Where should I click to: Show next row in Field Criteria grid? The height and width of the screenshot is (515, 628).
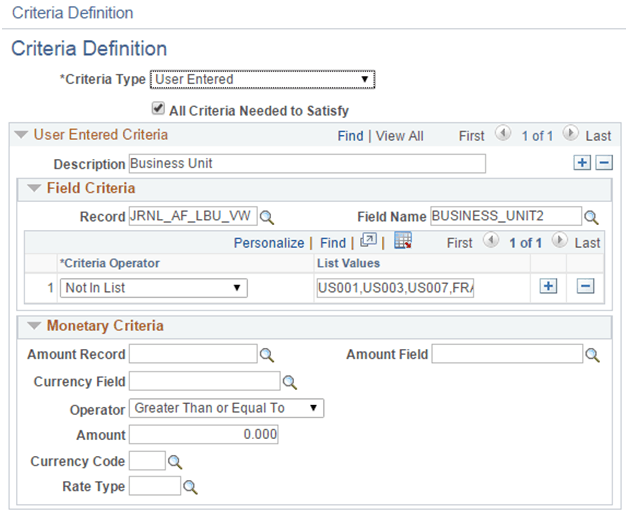[560, 240]
